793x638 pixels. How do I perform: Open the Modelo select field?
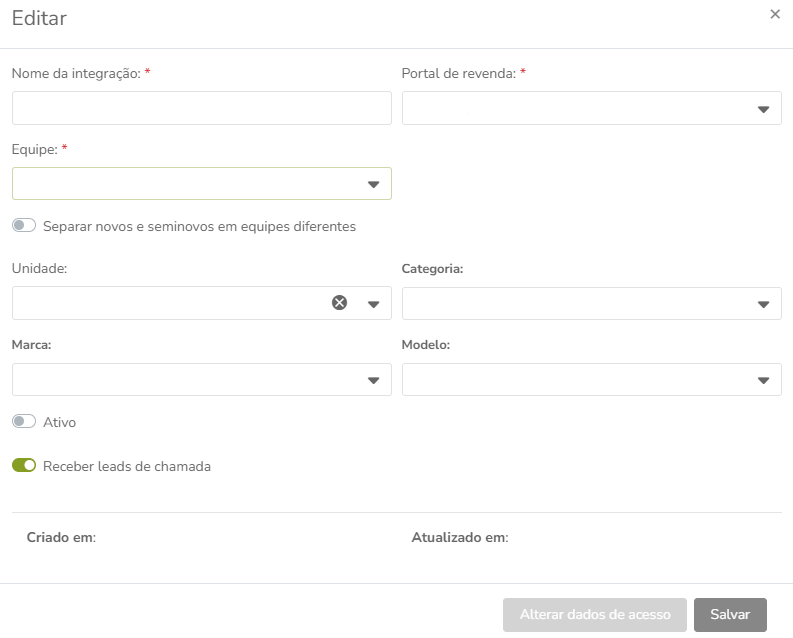[592, 379]
